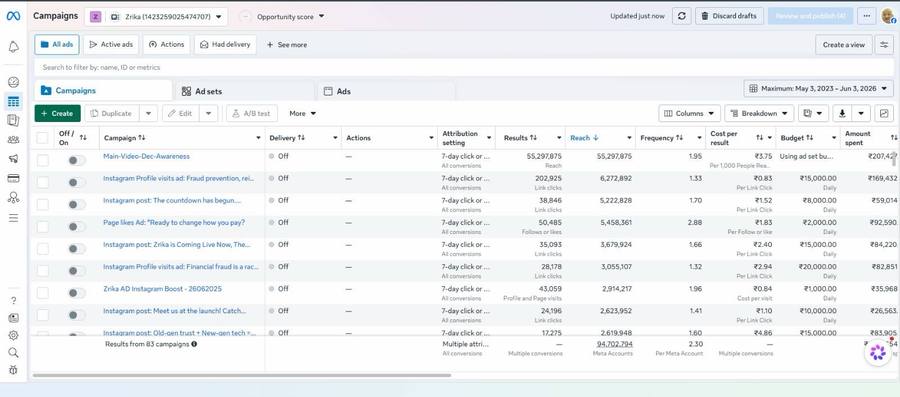Open Breakdown dropdown
The height and width of the screenshot is (397, 900).
(759, 114)
